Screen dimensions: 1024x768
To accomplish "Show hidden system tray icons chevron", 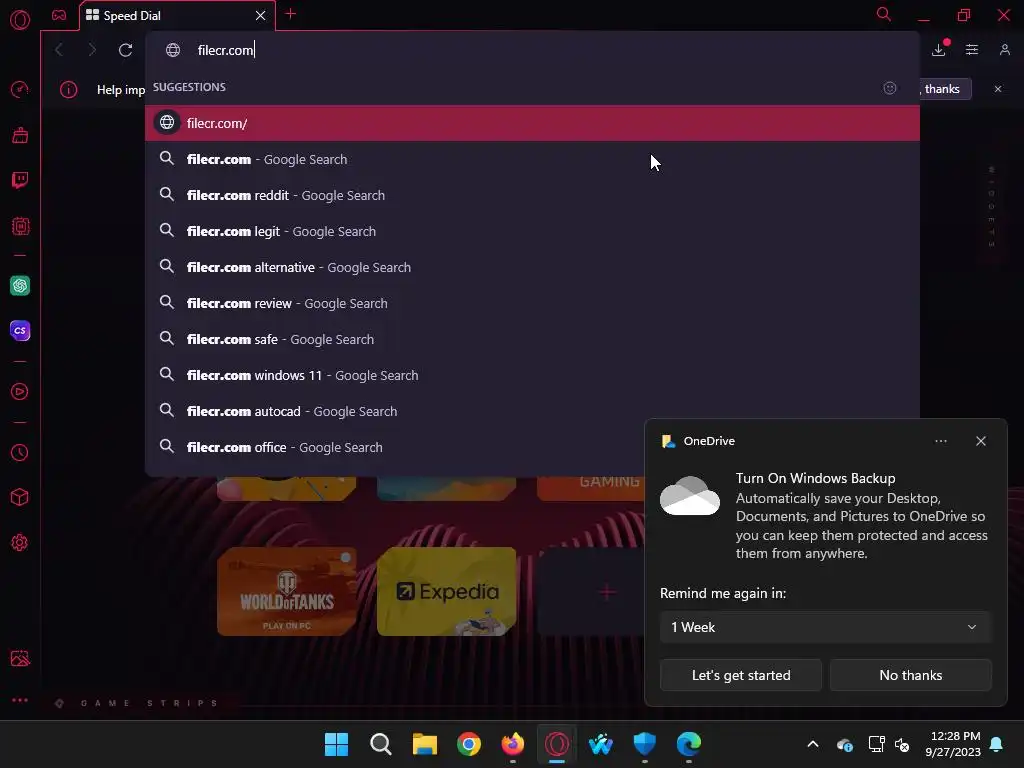I will [x=813, y=744].
